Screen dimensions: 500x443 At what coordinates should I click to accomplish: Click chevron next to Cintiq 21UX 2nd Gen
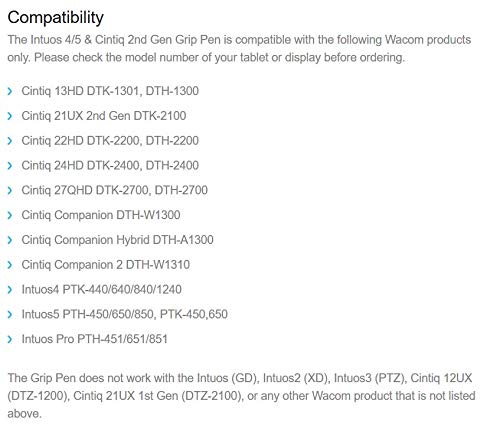point(10,116)
